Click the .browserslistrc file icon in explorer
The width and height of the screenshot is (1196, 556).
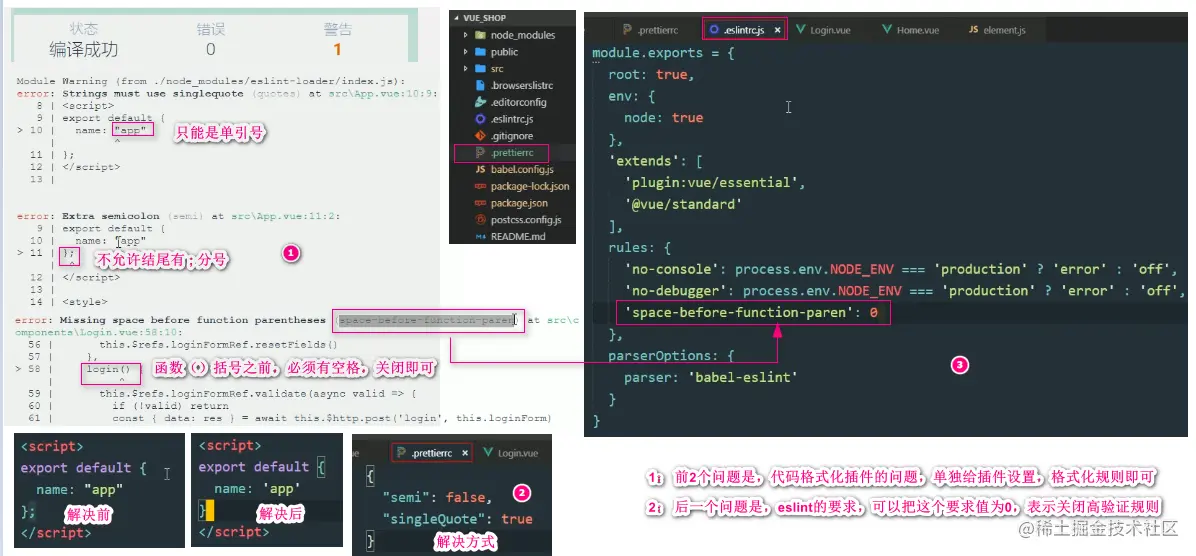pos(480,85)
